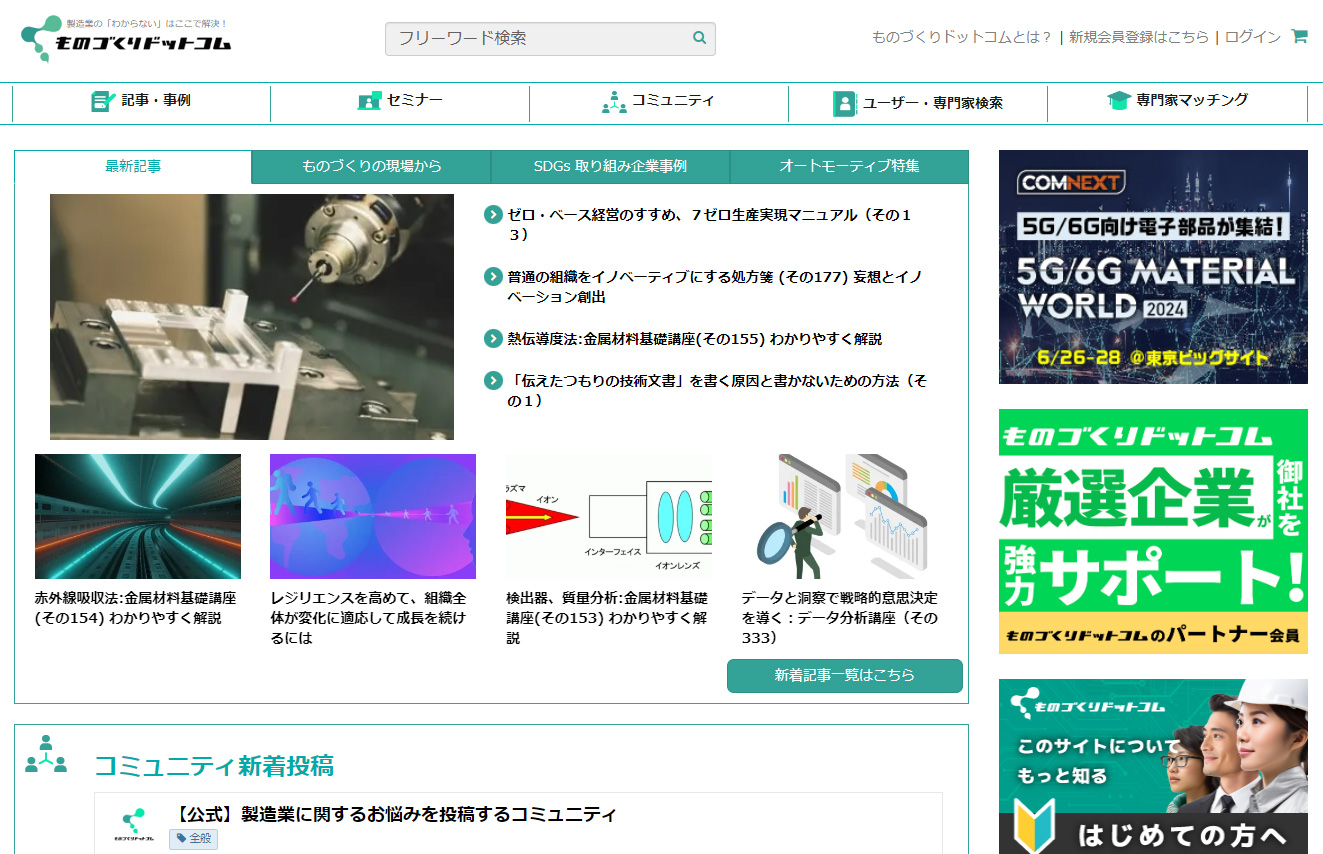Open the 新規会員登録はこちら link
This screenshot has width=1323, height=854.
tap(1138, 37)
